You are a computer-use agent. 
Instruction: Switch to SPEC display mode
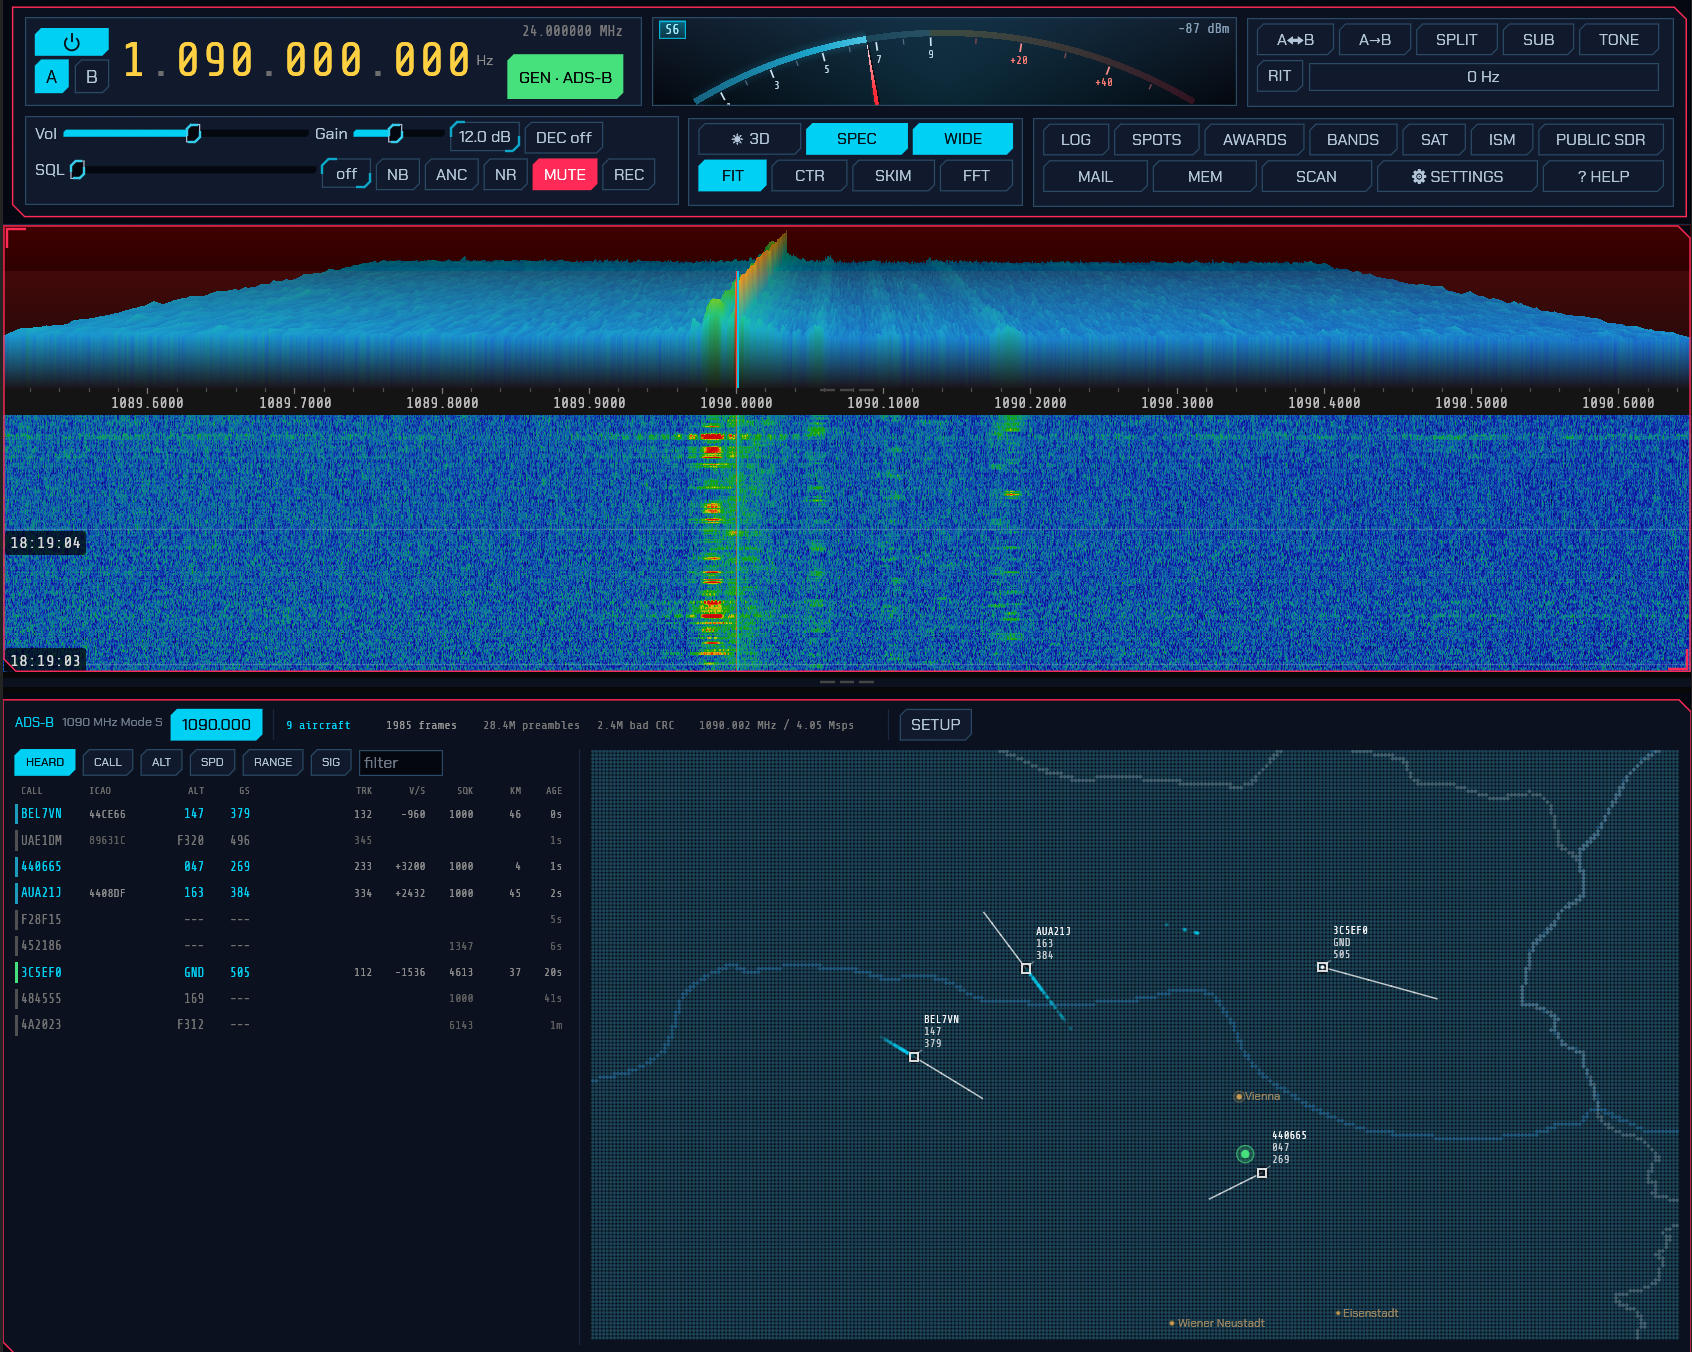coord(857,139)
